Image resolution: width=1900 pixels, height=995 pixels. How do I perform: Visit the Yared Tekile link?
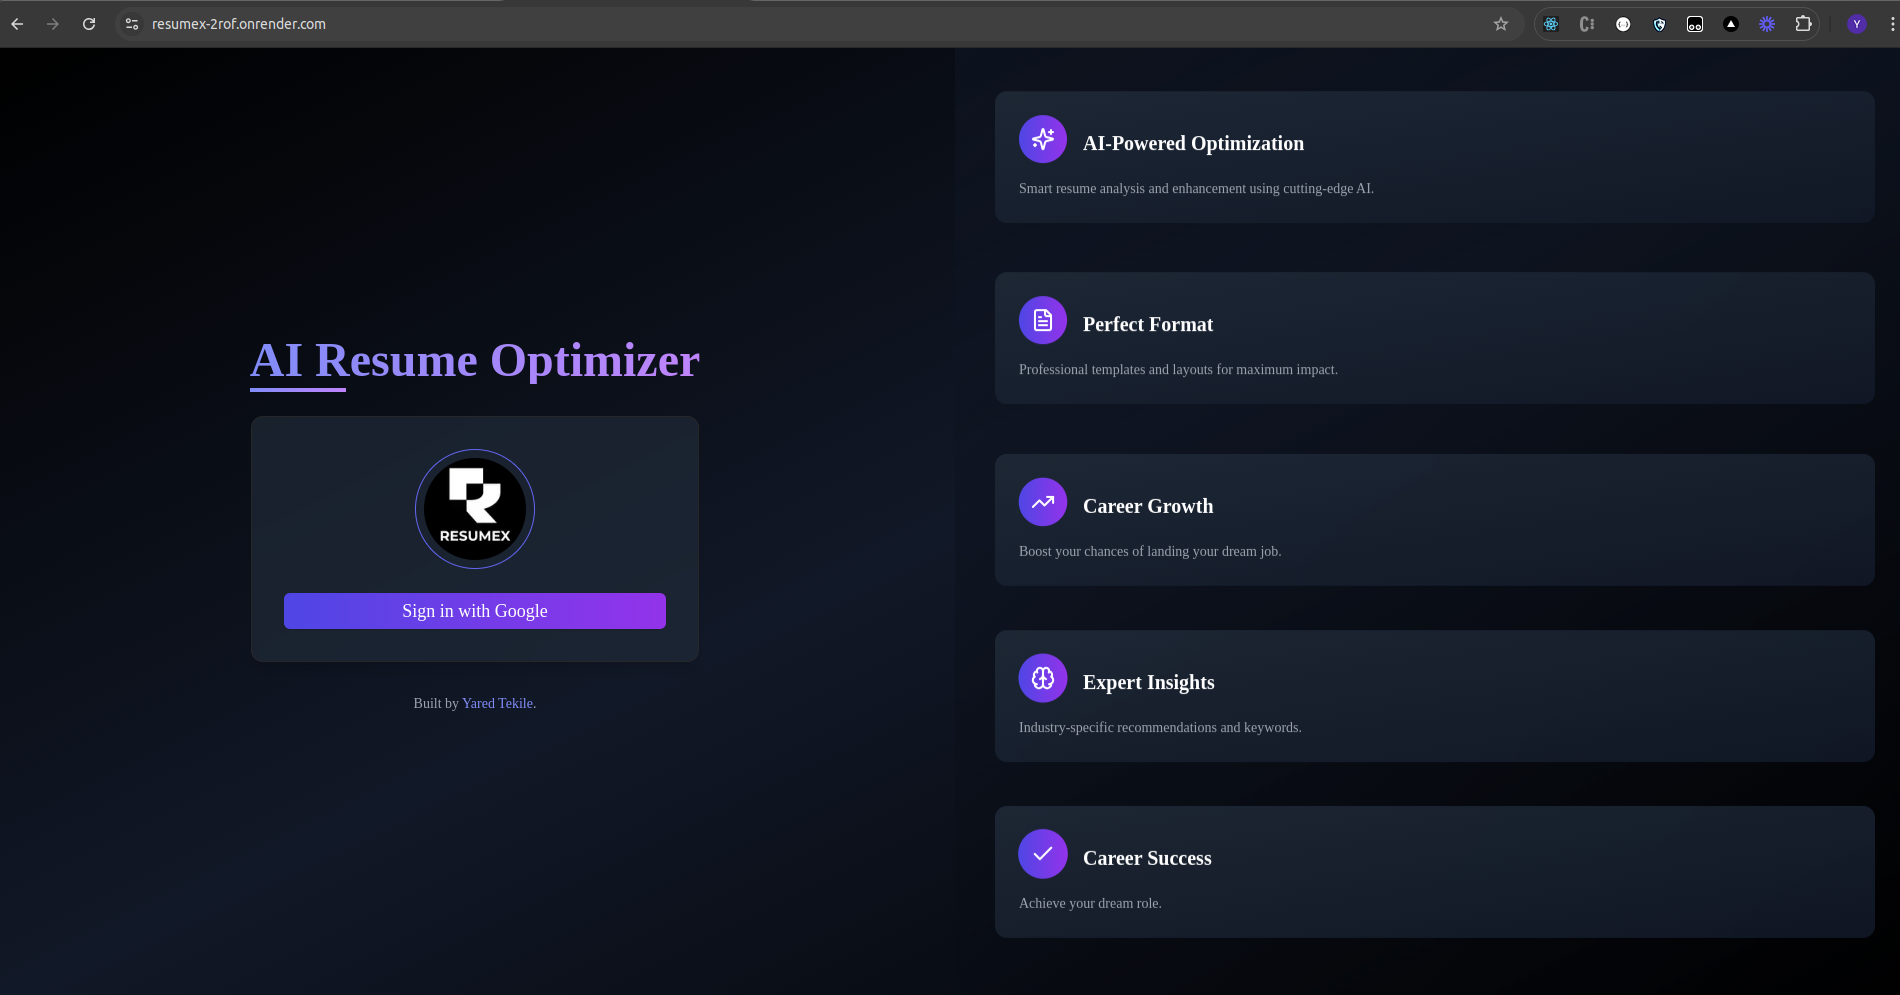coord(497,703)
